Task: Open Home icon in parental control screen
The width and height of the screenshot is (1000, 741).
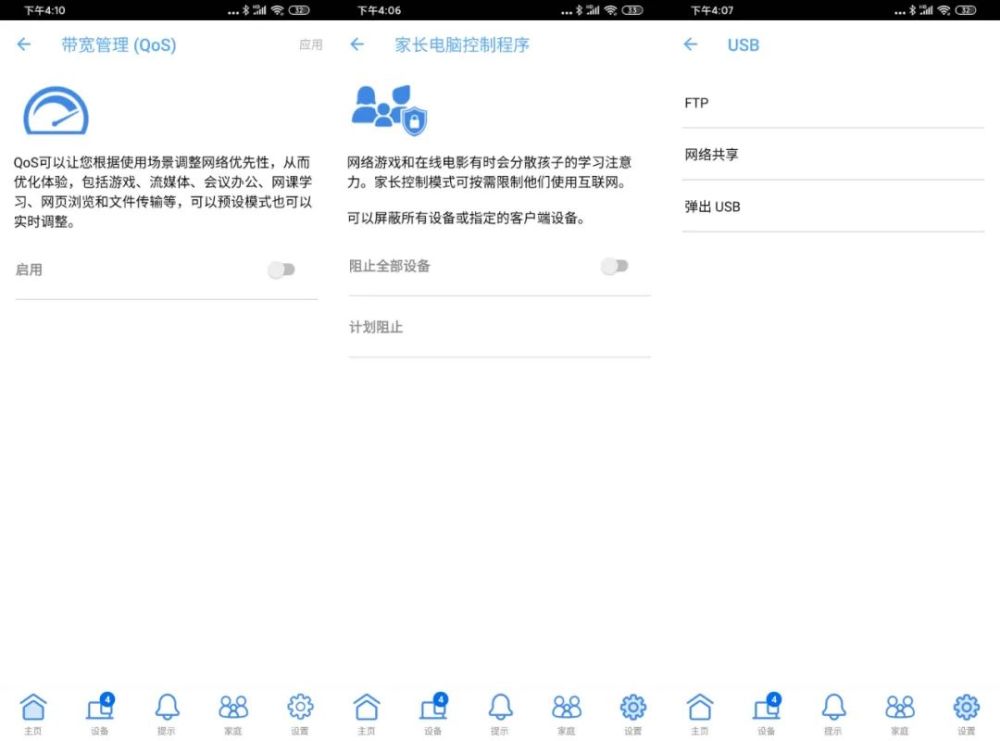Action: click(x=367, y=714)
